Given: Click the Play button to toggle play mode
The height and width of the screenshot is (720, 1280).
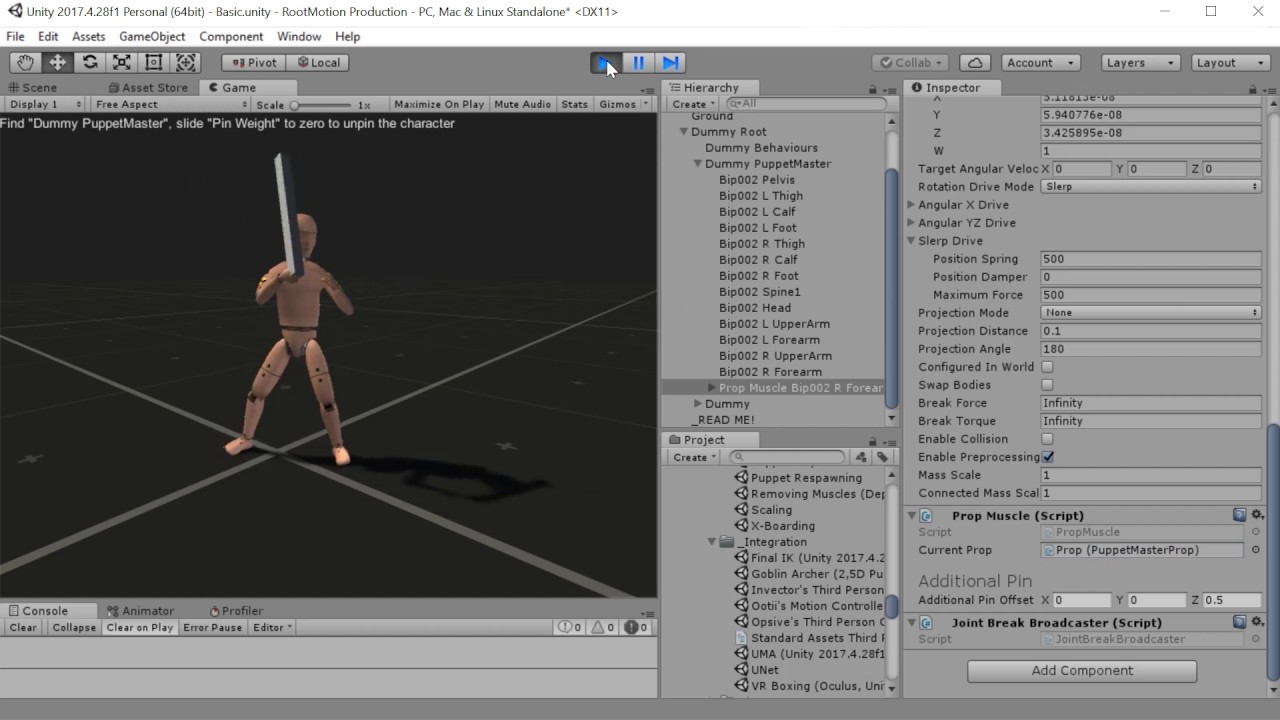Looking at the screenshot, I should click(606, 62).
